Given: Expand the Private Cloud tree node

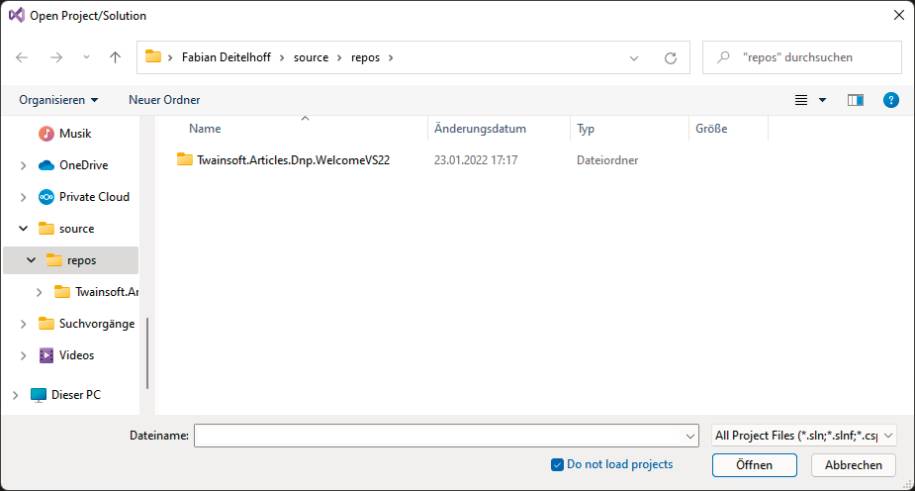Looking at the screenshot, I should point(23,197).
